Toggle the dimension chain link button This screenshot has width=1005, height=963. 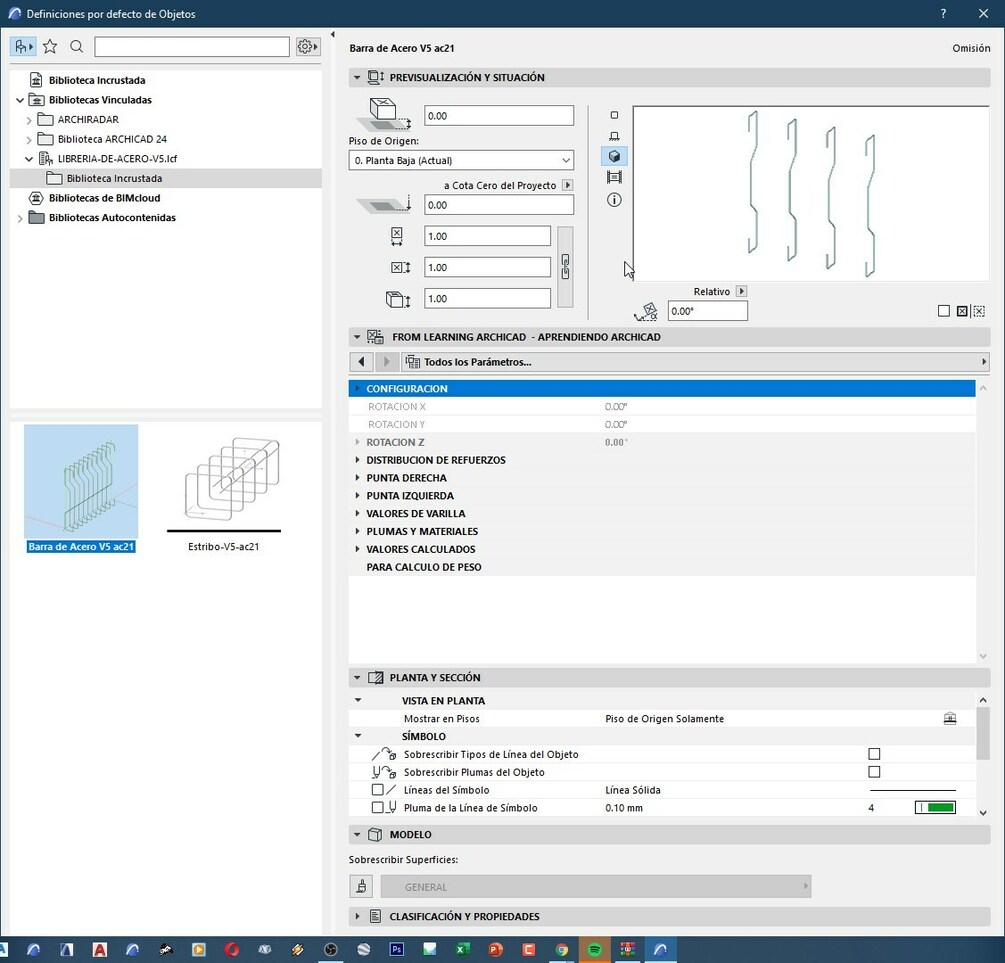[x=565, y=267]
